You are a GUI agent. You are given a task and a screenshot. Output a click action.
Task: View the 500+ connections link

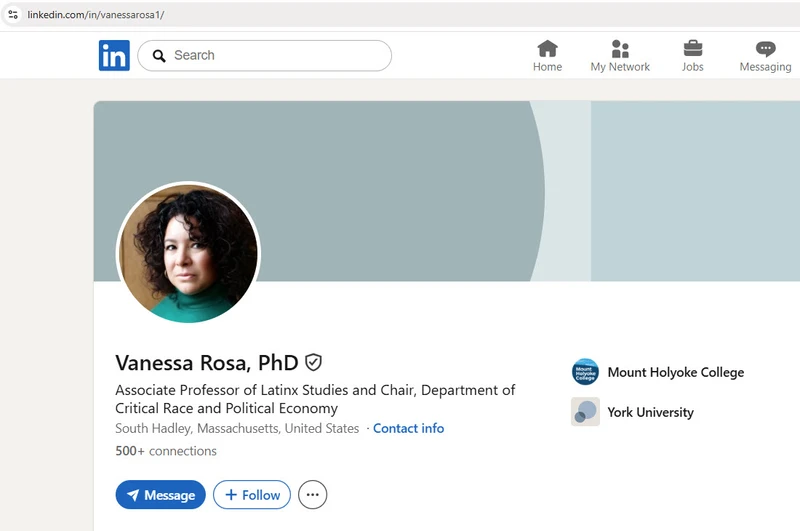pyautogui.click(x=166, y=451)
